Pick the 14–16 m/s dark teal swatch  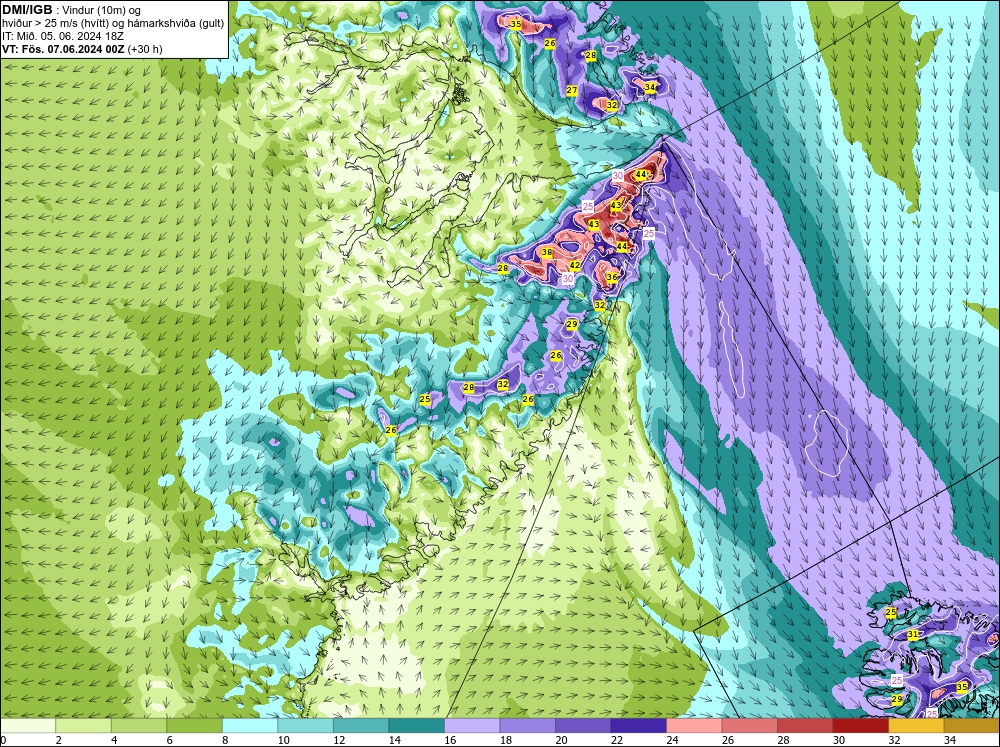(x=416, y=726)
